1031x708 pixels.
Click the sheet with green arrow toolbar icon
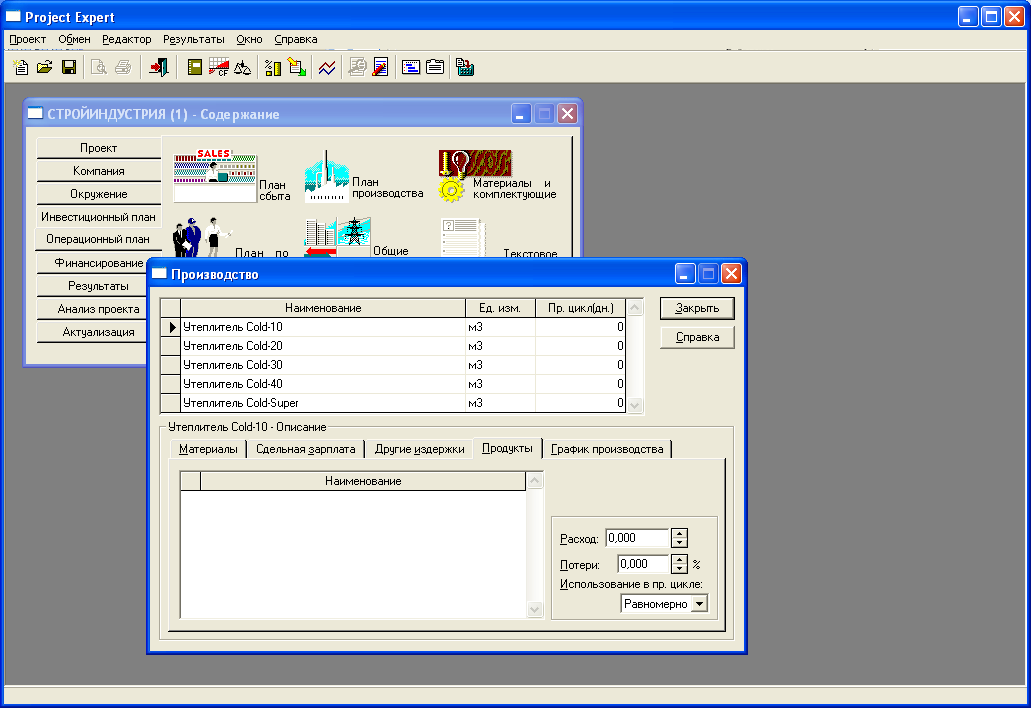tap(297, 67)
